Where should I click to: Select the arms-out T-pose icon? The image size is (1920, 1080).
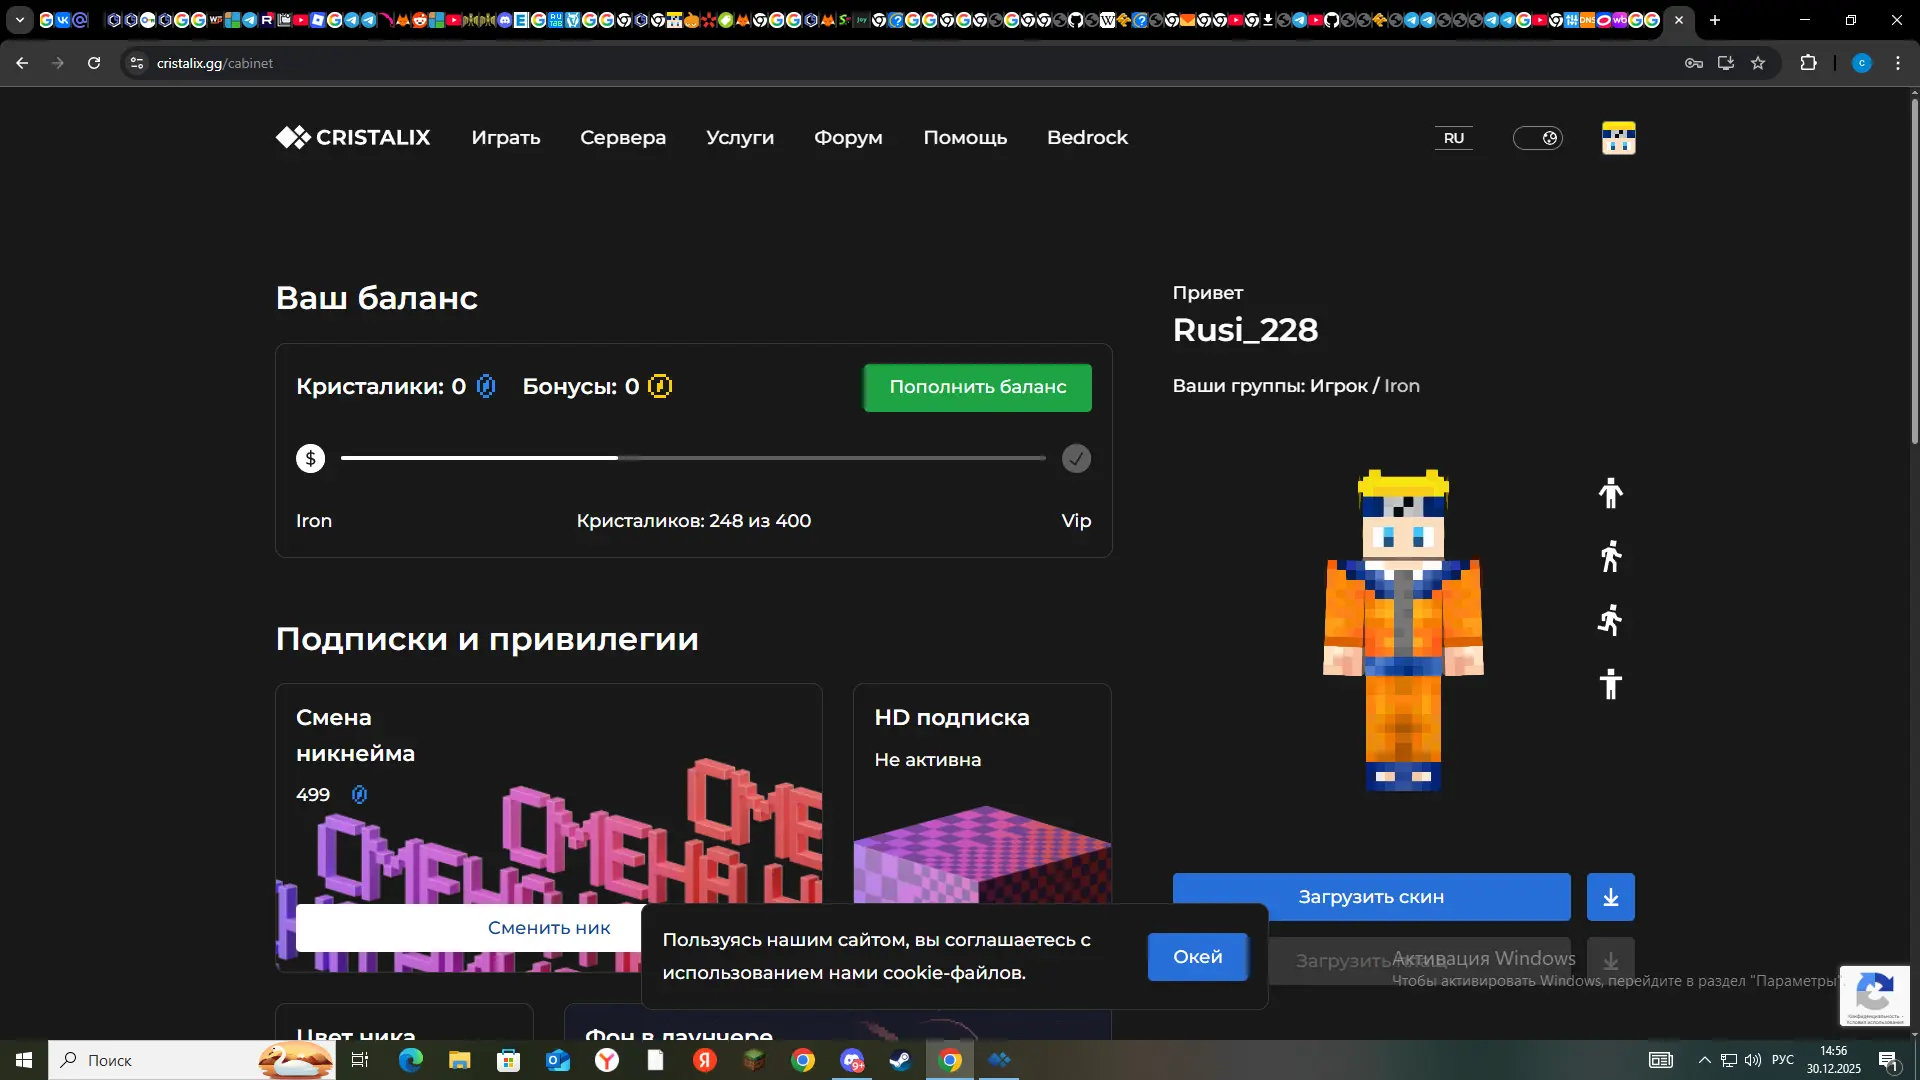click(1610, 685)
